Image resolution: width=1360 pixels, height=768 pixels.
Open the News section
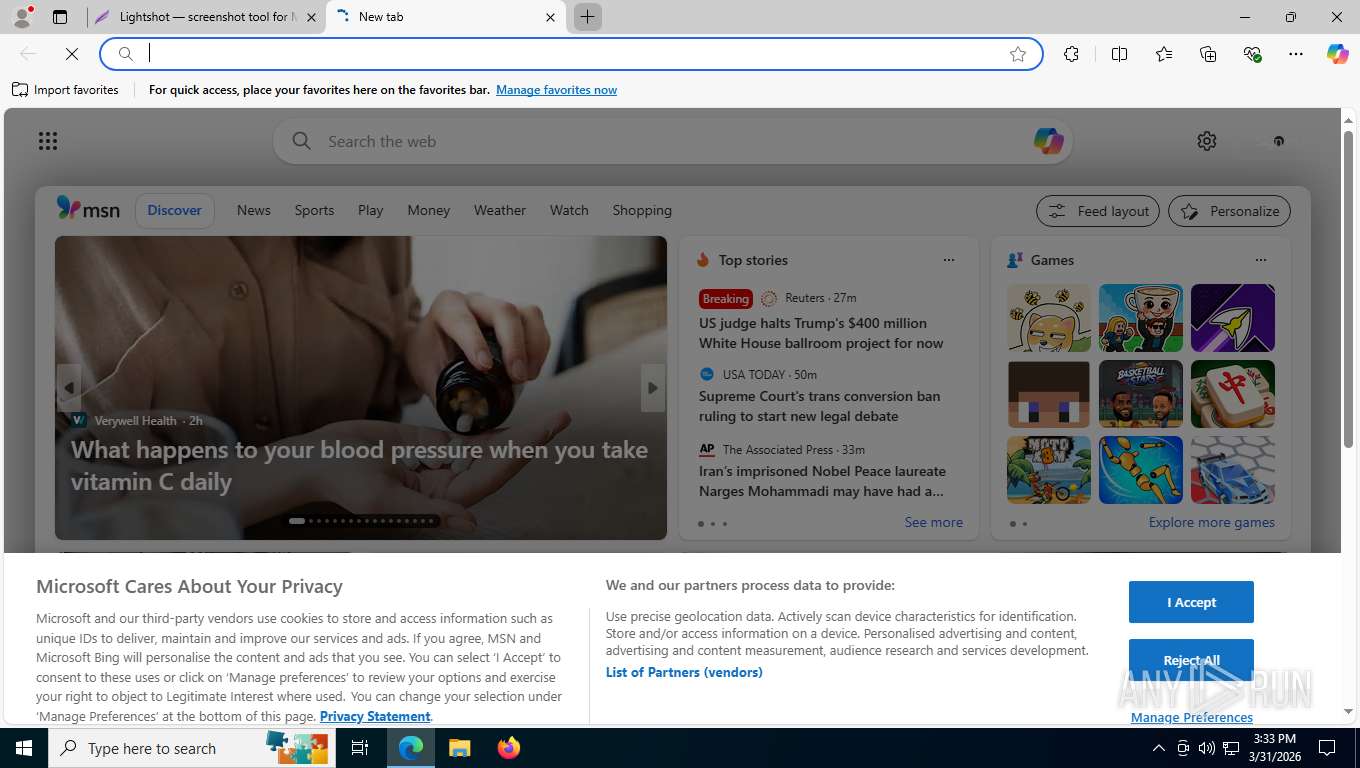click(x=254, y=210)
